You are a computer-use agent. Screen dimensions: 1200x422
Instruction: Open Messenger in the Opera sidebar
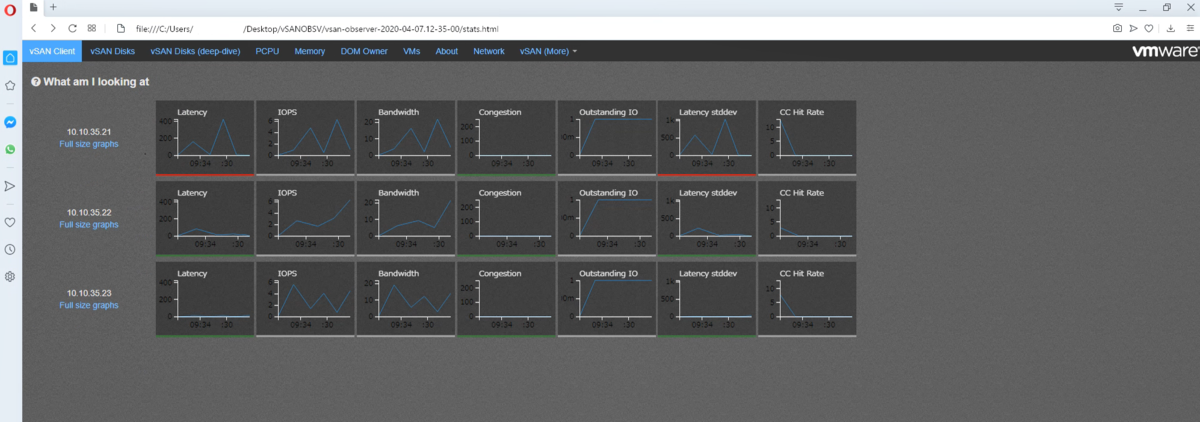coord(10,122)
